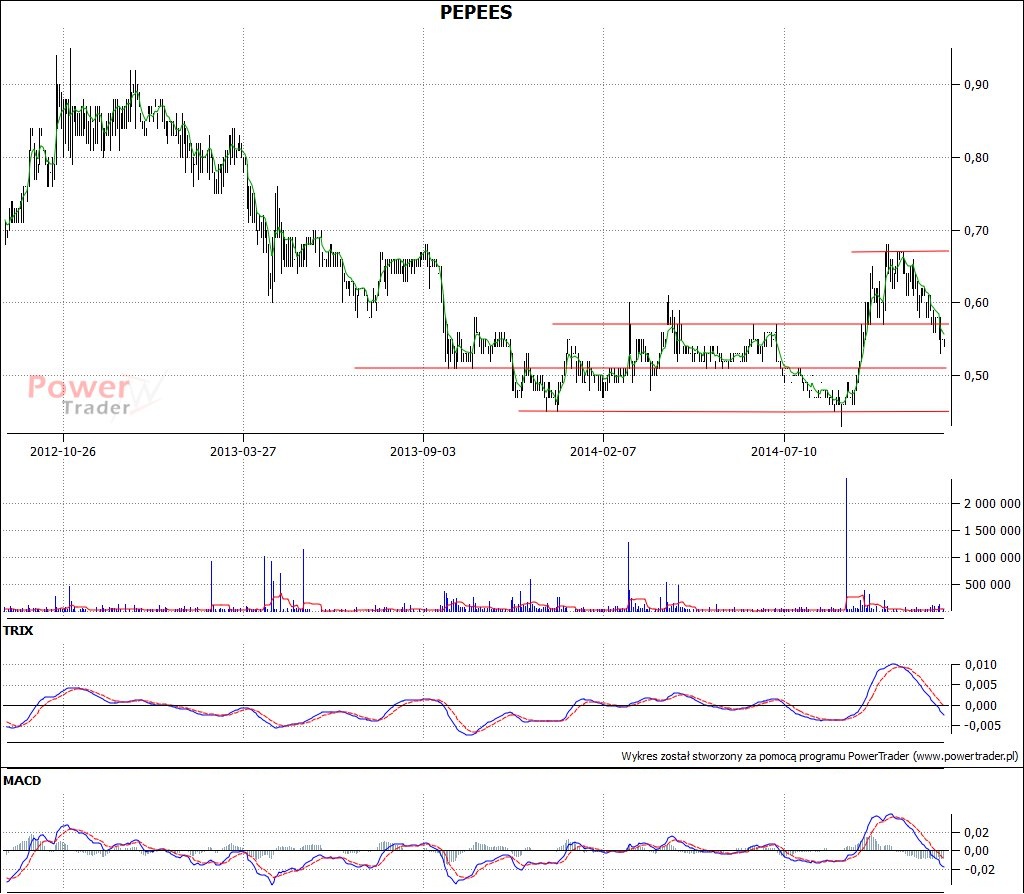The image size is (1024, 894).
Task: Click the 1 500 000 volume label
Action: (x=992, y=530)
